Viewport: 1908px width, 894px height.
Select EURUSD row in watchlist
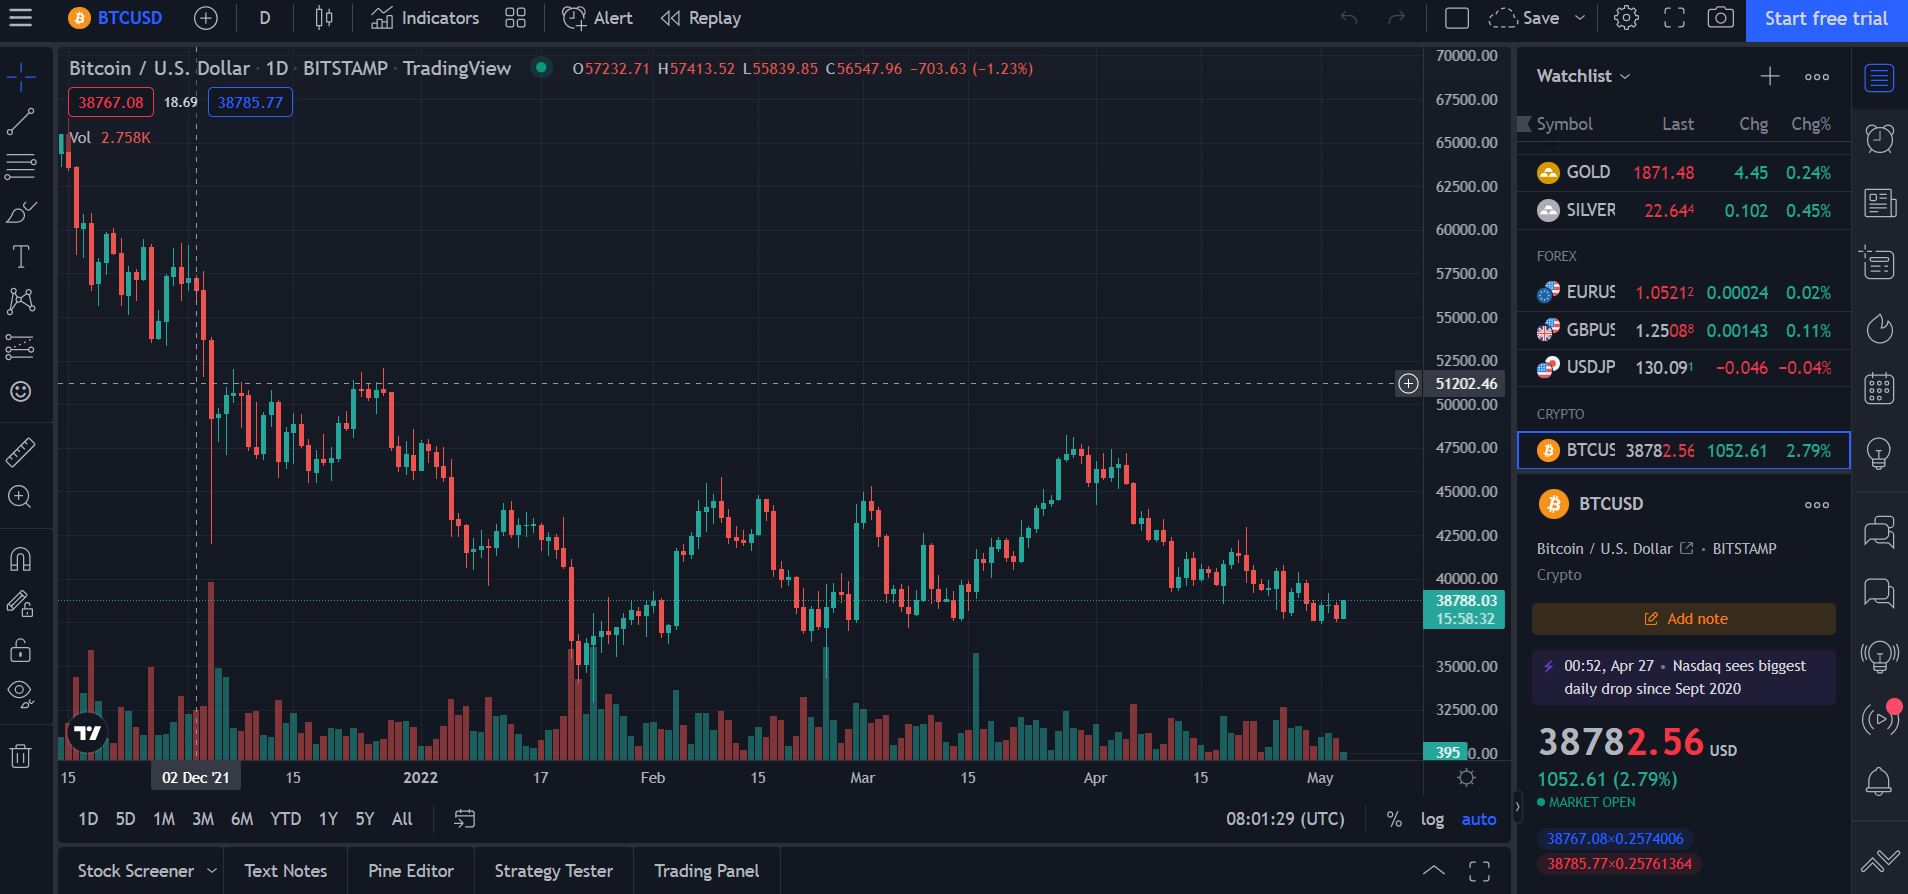[1684, 293]
